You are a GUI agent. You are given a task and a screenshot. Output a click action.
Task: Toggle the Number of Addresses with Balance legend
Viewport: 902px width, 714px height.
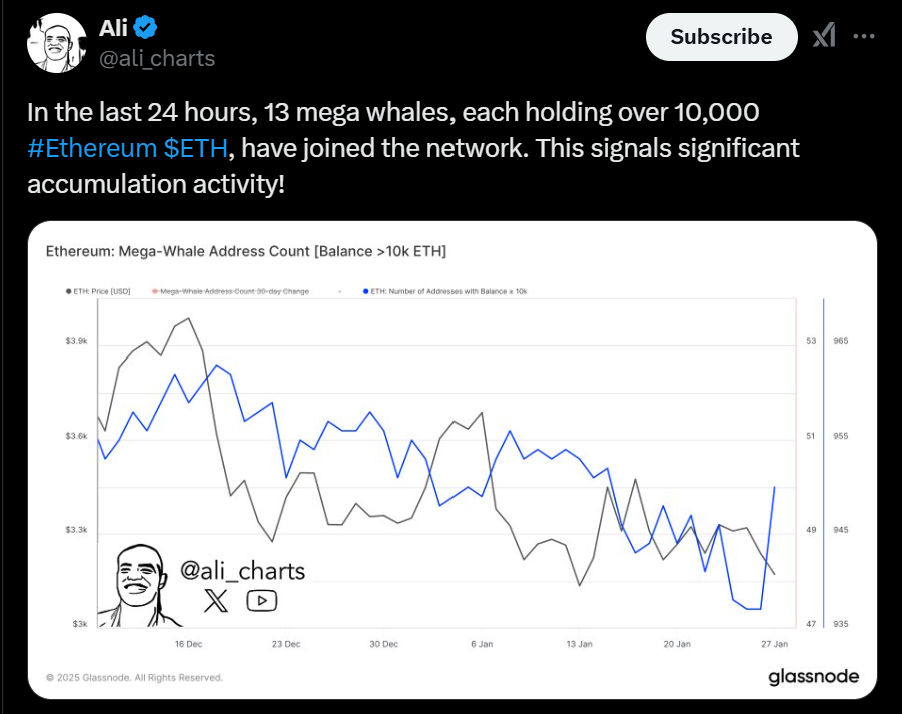pos(446,290)
